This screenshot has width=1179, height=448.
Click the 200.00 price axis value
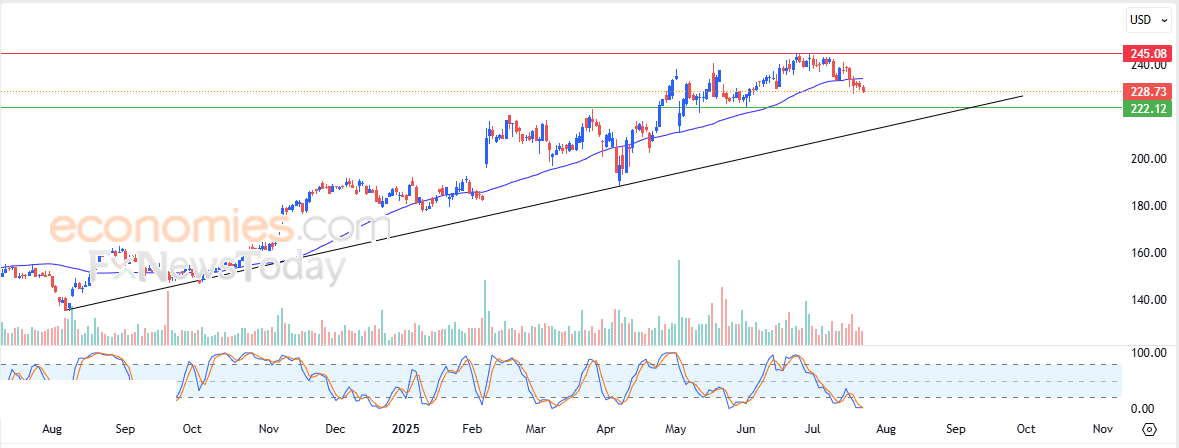(1150, 159)
